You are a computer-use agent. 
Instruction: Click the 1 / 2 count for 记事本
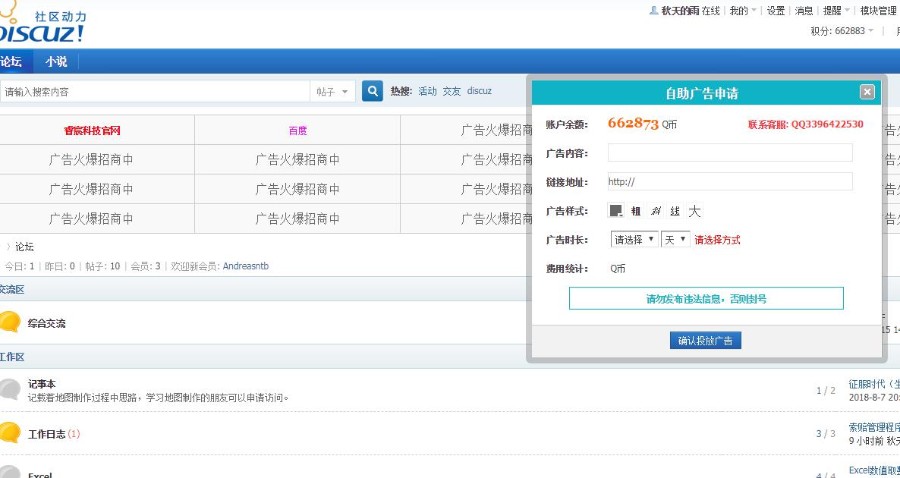[826, 391]
